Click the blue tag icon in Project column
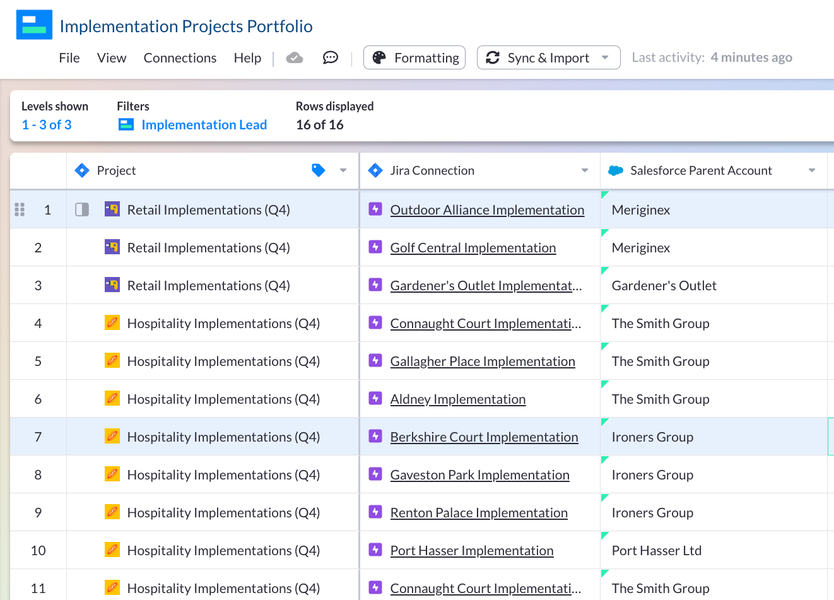This screenshot has width=834, height=600. click(318, 170)
